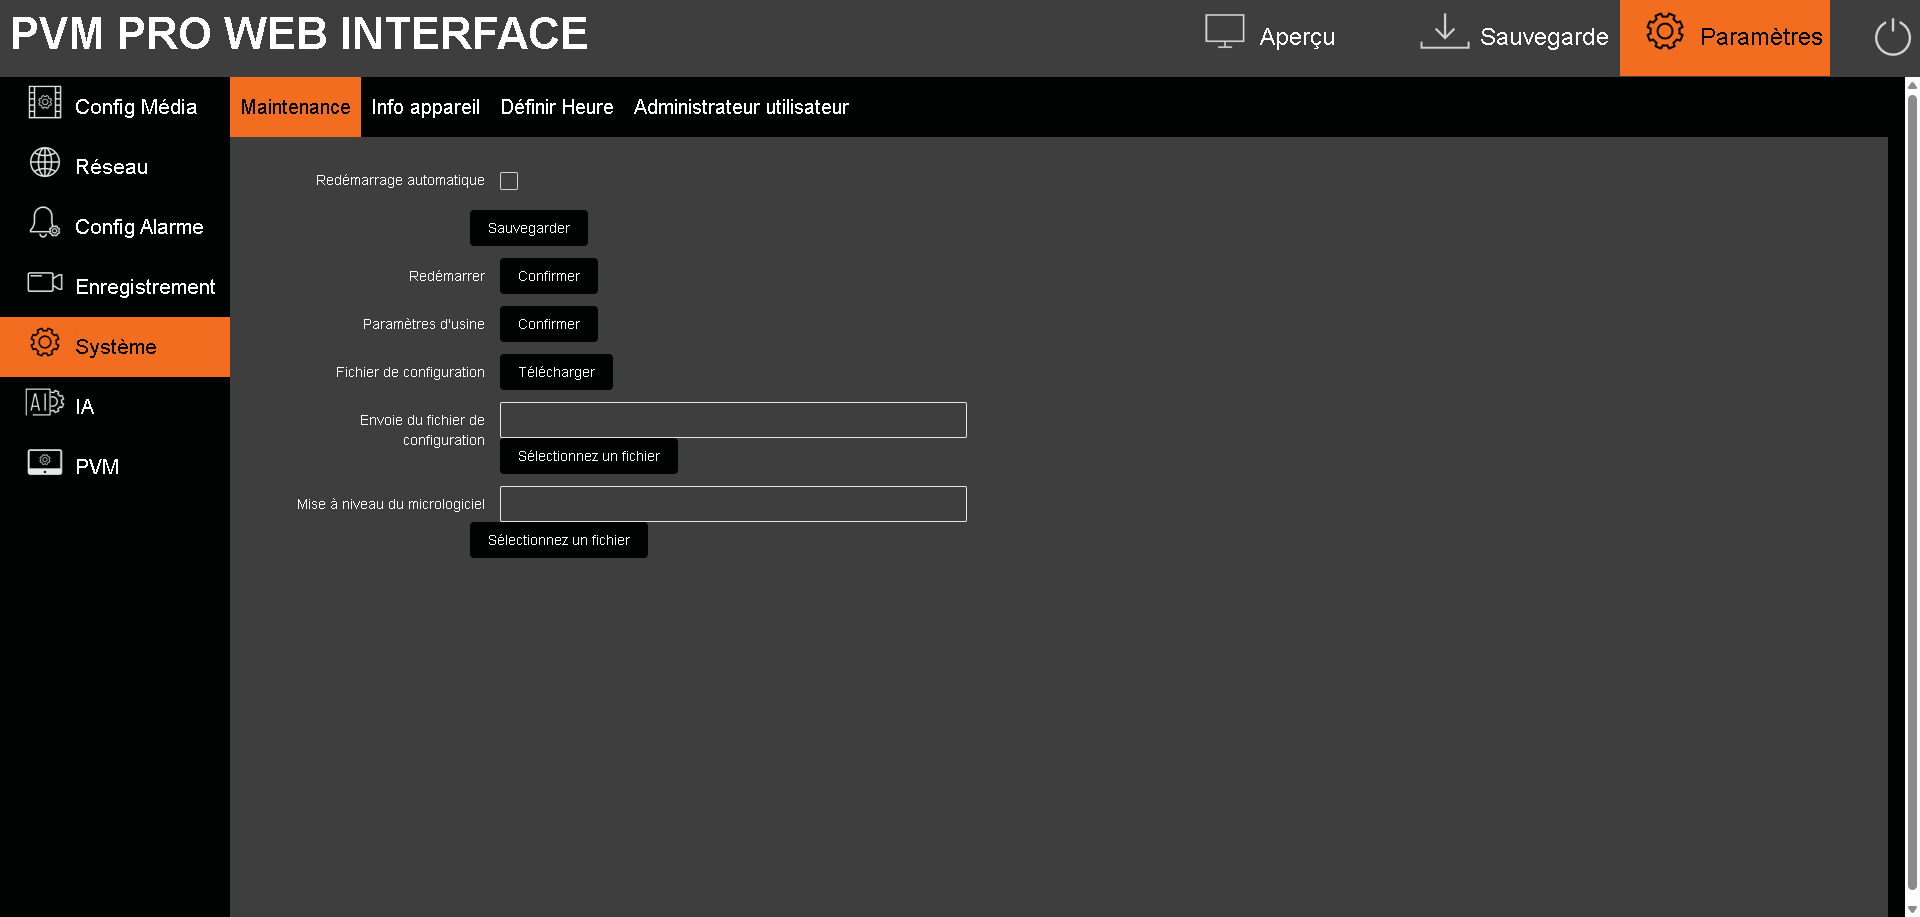Image resolution: width=1920 pixels, height=917 pixels.
Task: Click the Fichier de configuration label
Action: pyautogui.click(x=410, y=372)
